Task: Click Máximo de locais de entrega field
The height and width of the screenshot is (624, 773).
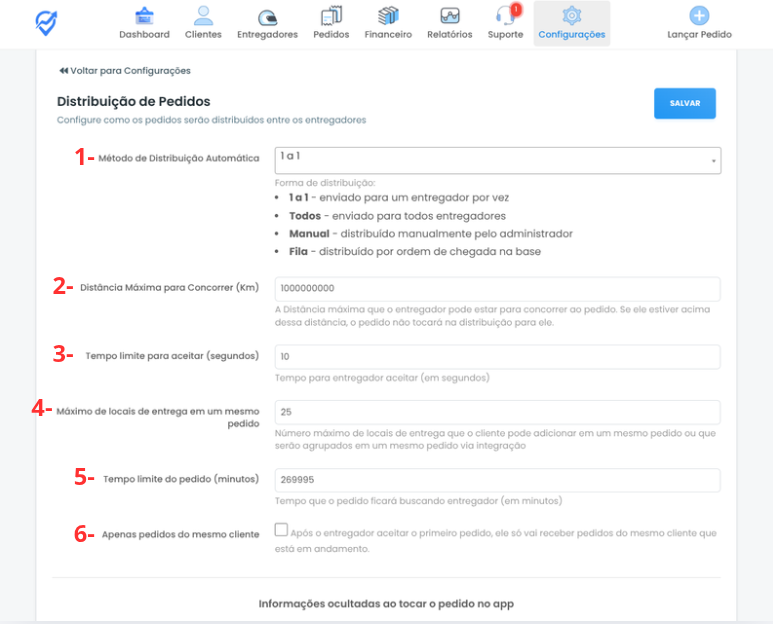Action: (x=497, y=412)
